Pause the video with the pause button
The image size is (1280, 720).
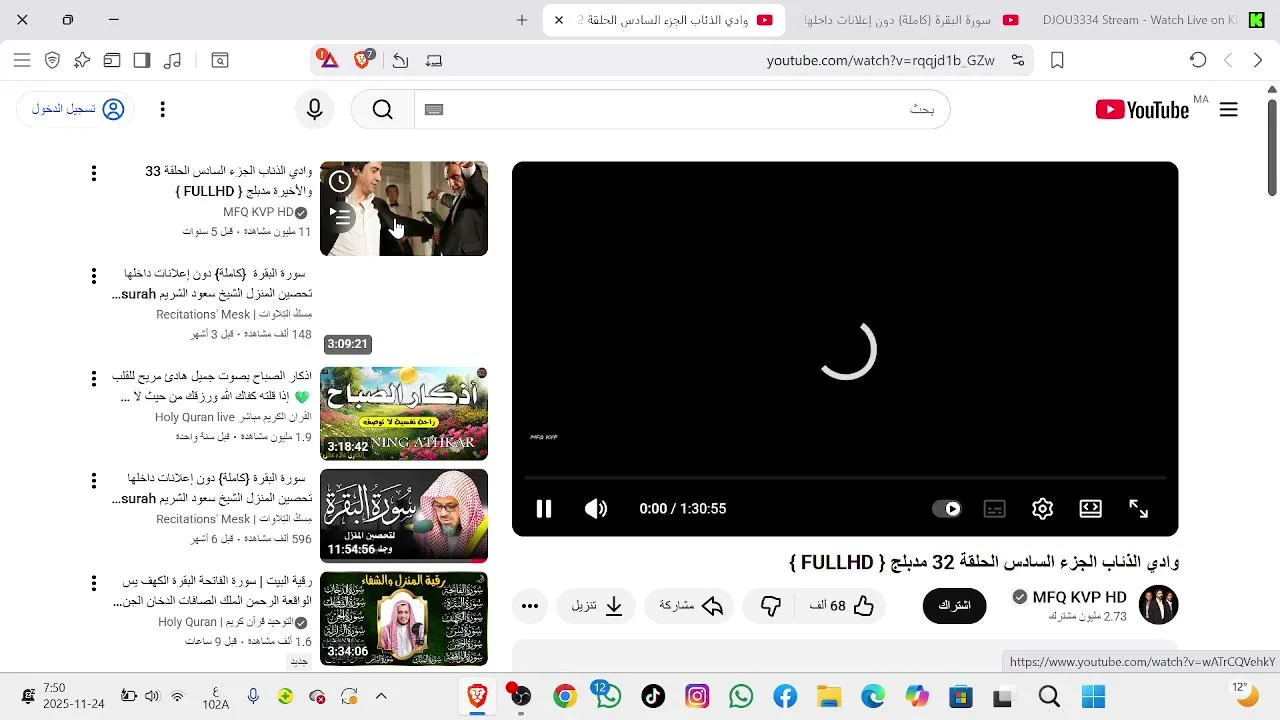pos(544,509)
